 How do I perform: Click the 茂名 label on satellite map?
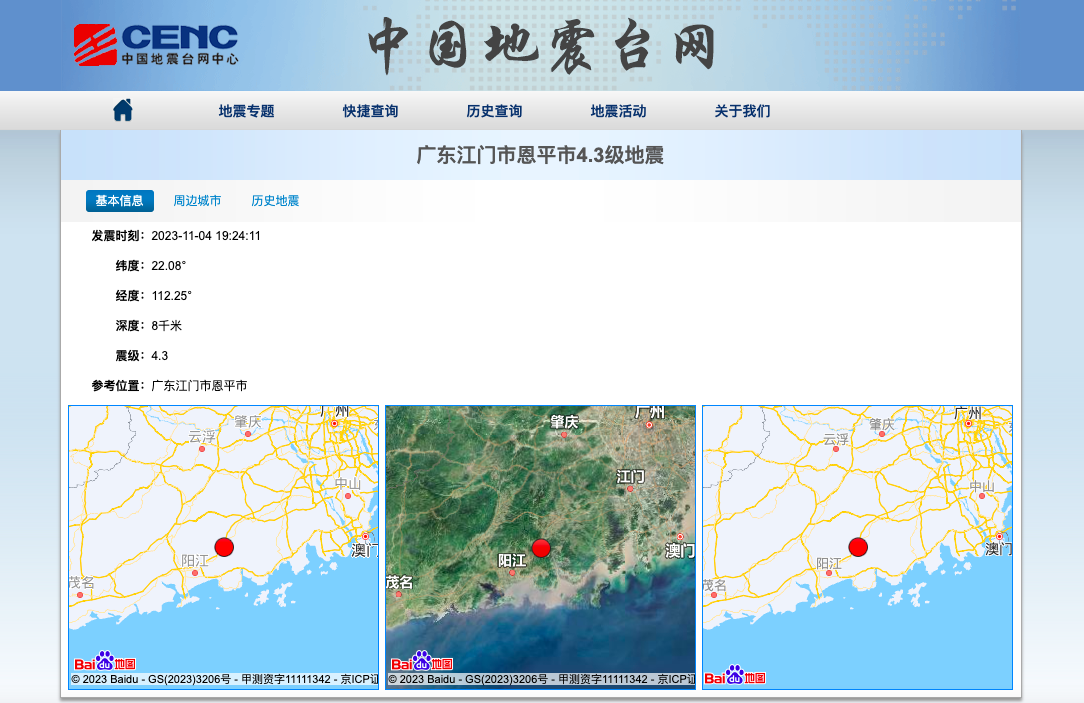(x=400, y=582)
